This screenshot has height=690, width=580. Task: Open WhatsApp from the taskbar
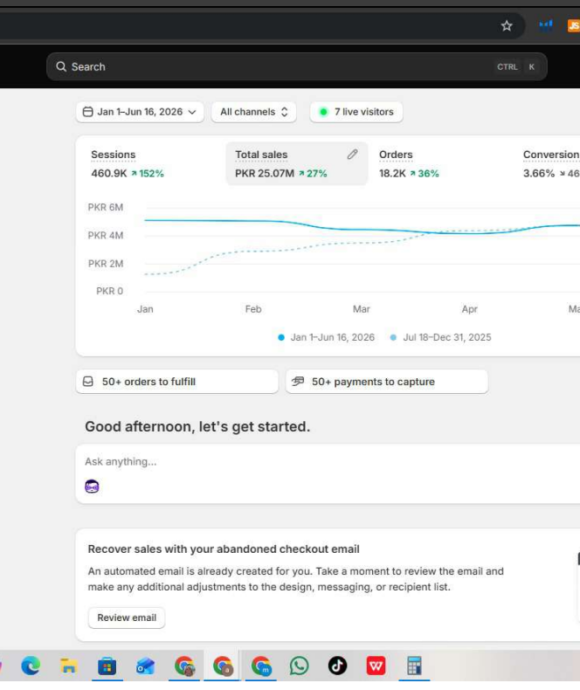click(x=299, y=665)
